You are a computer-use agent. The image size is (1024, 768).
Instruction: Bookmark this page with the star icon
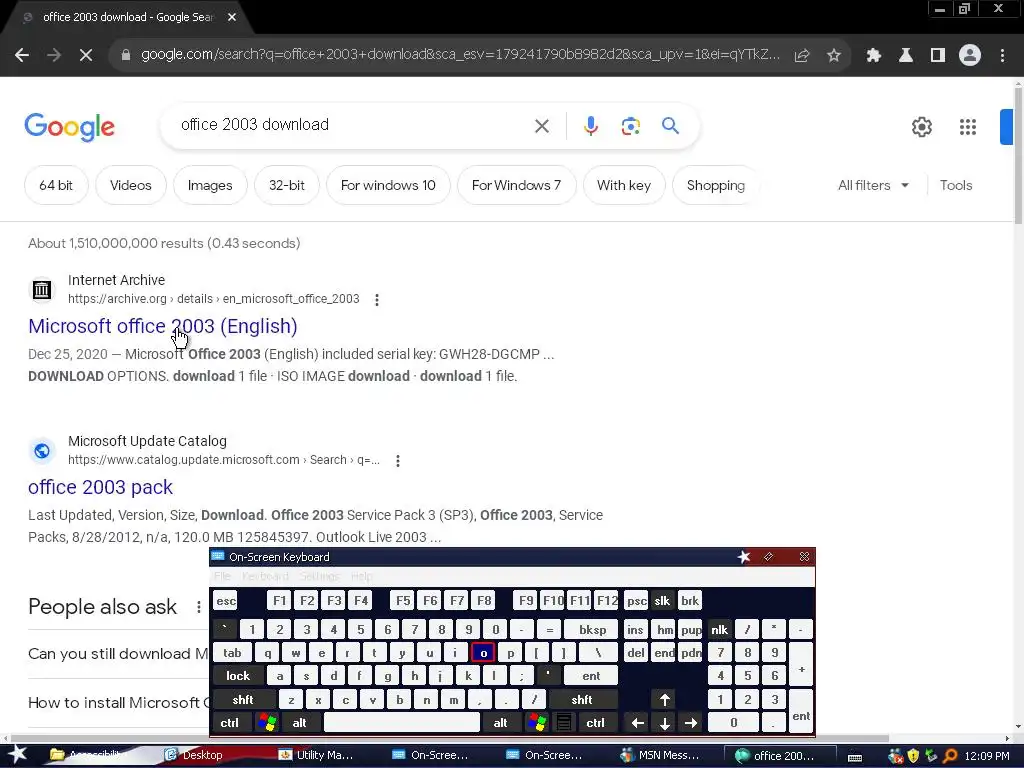coord(834,56)
